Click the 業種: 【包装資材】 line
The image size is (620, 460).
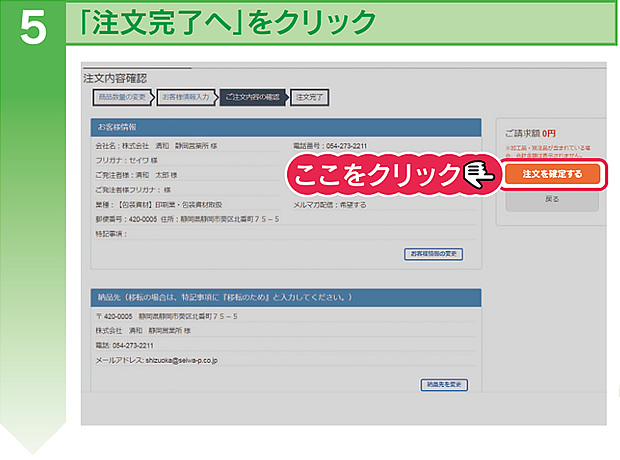(x=159, y=205)
